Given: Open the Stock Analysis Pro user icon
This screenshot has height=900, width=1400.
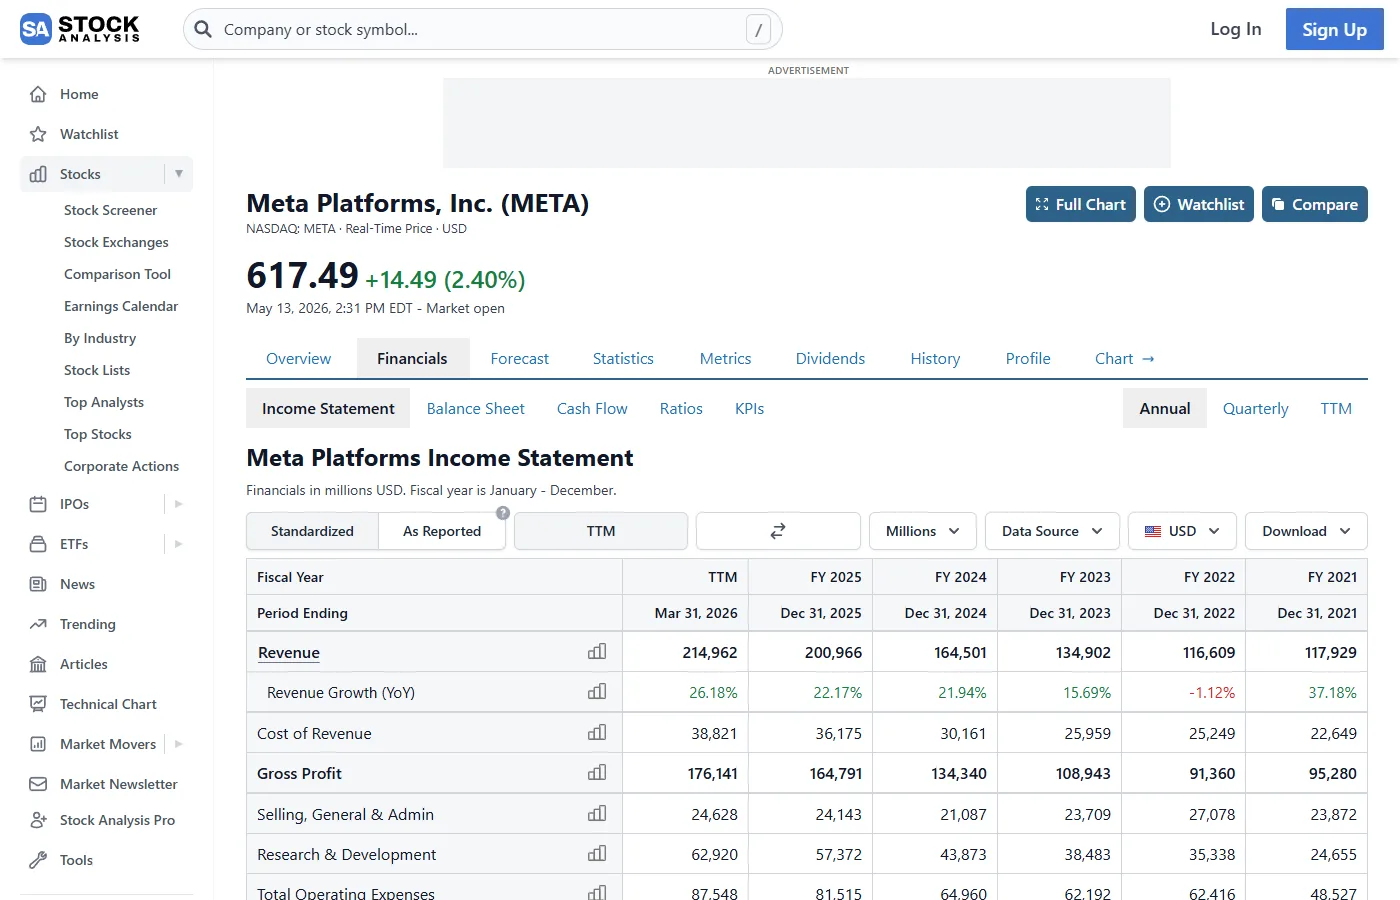Looking at the screenshot, I should click(x=38, y=820).
